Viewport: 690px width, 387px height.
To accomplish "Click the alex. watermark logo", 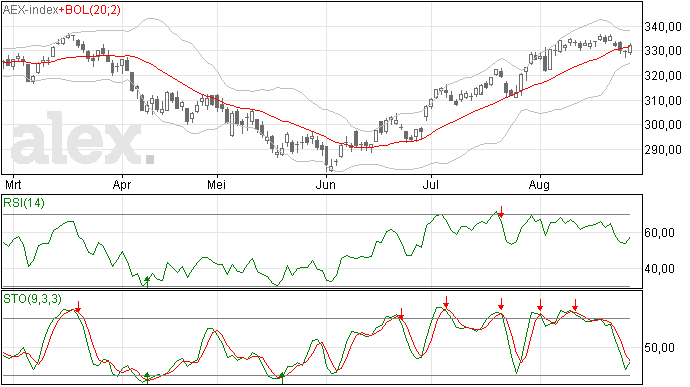I will click(82, 139).
